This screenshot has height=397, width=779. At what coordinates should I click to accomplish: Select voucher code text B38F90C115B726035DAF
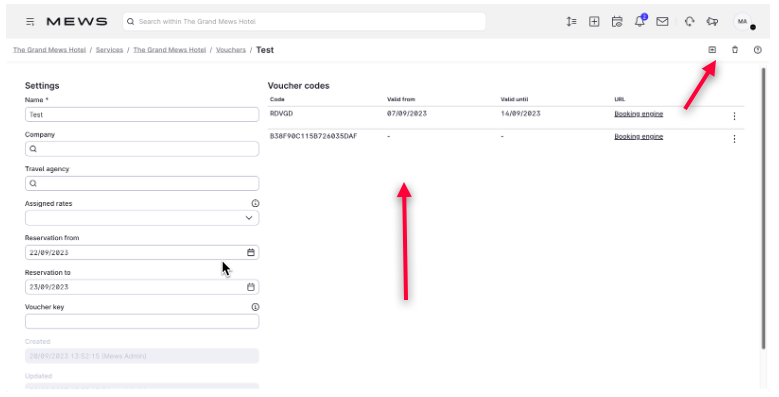point(313,136)
